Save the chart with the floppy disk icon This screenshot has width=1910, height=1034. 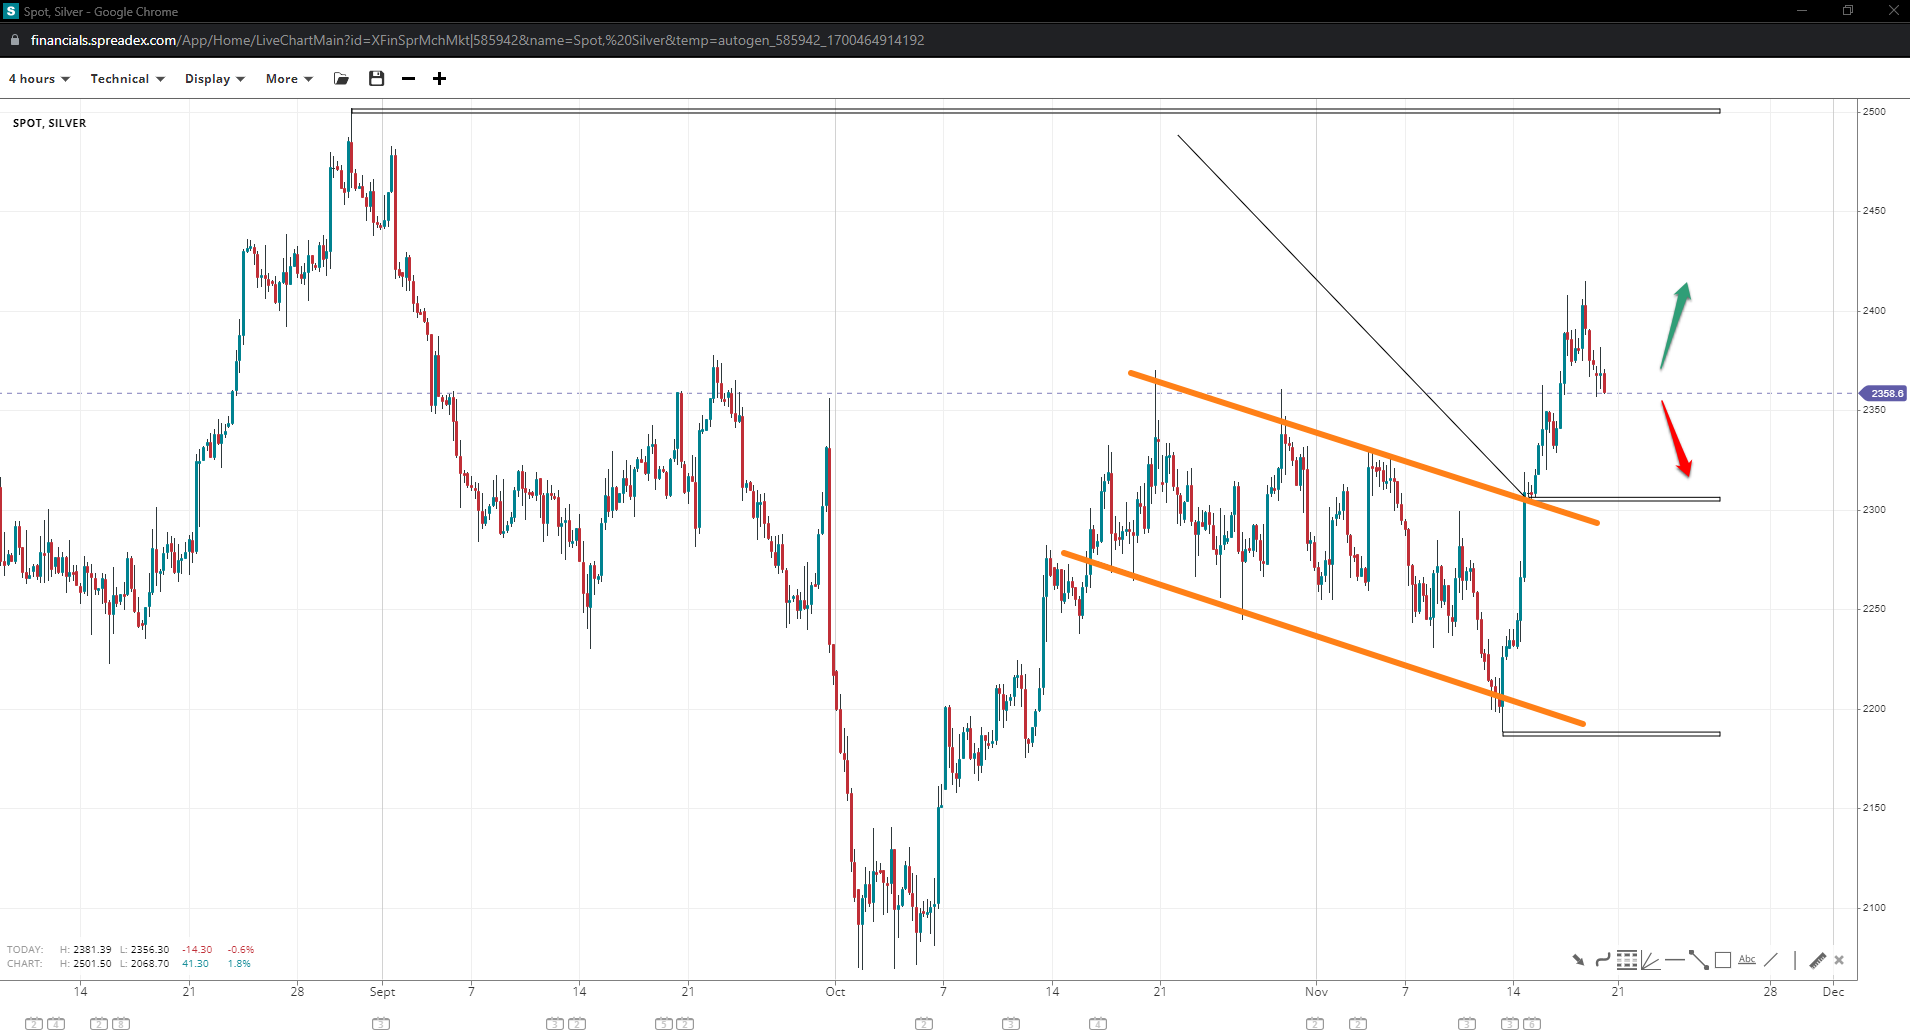click(377, 79)
